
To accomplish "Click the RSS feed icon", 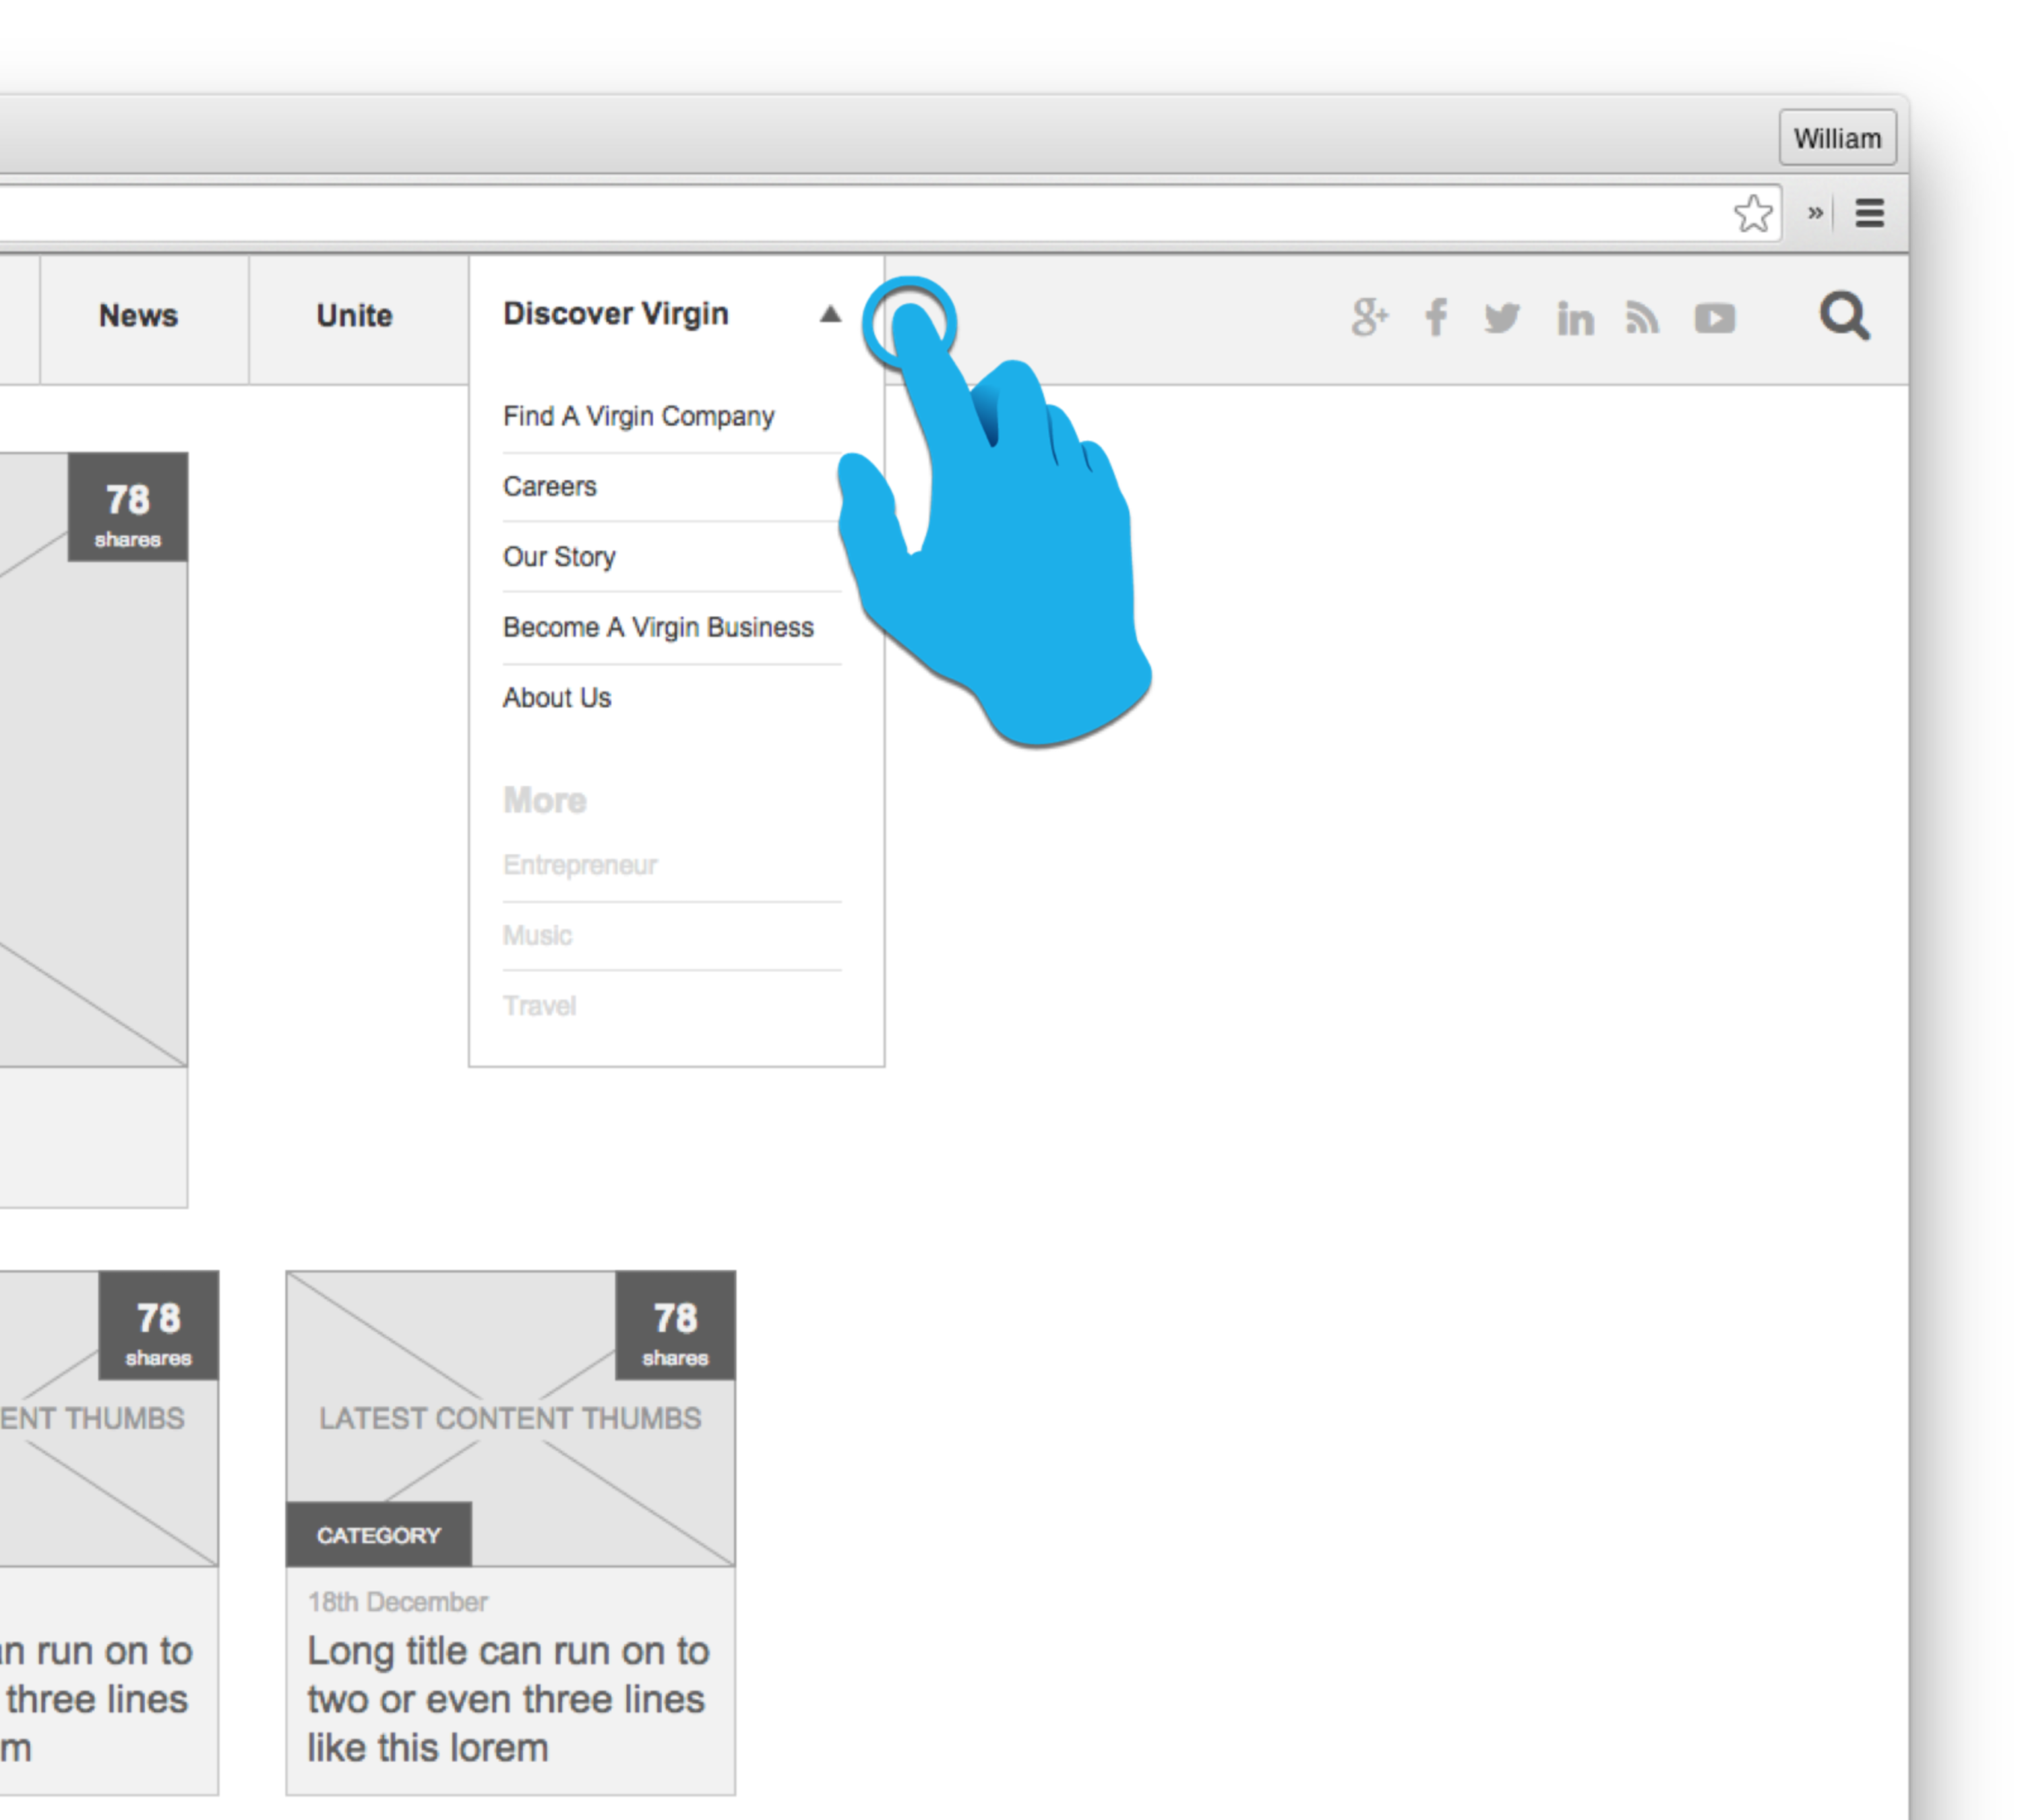I will [x=1642, y=318].
